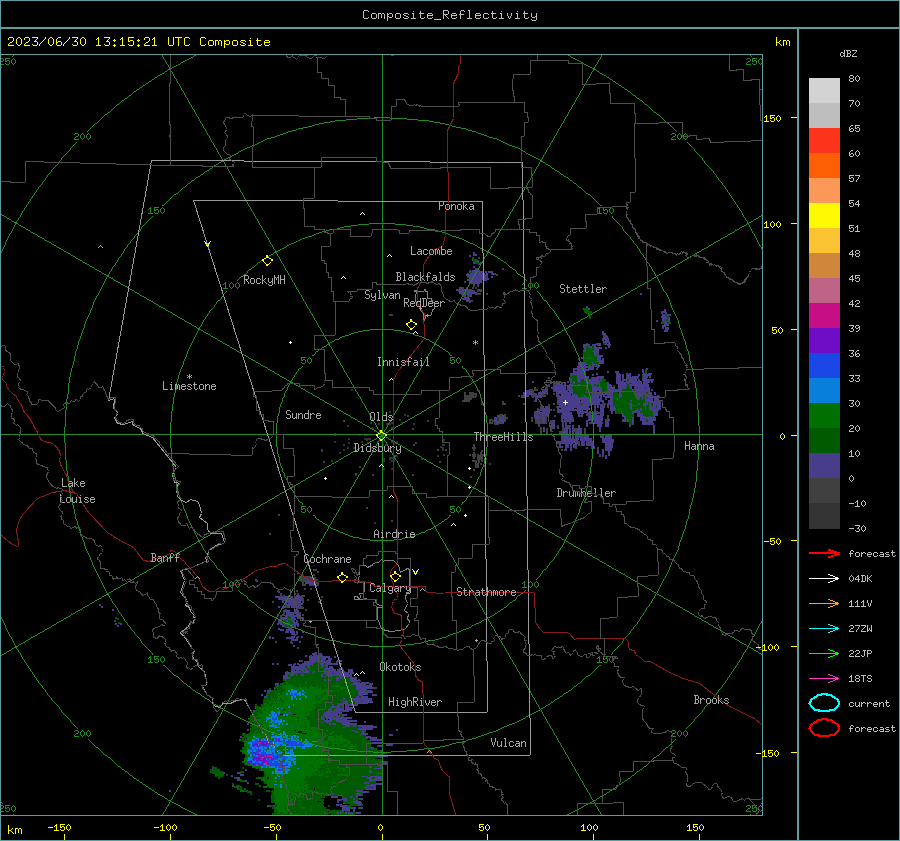Screen dimensions: 900x841
Task: Click the Innisfail map label
Action: tap(403, 362)
